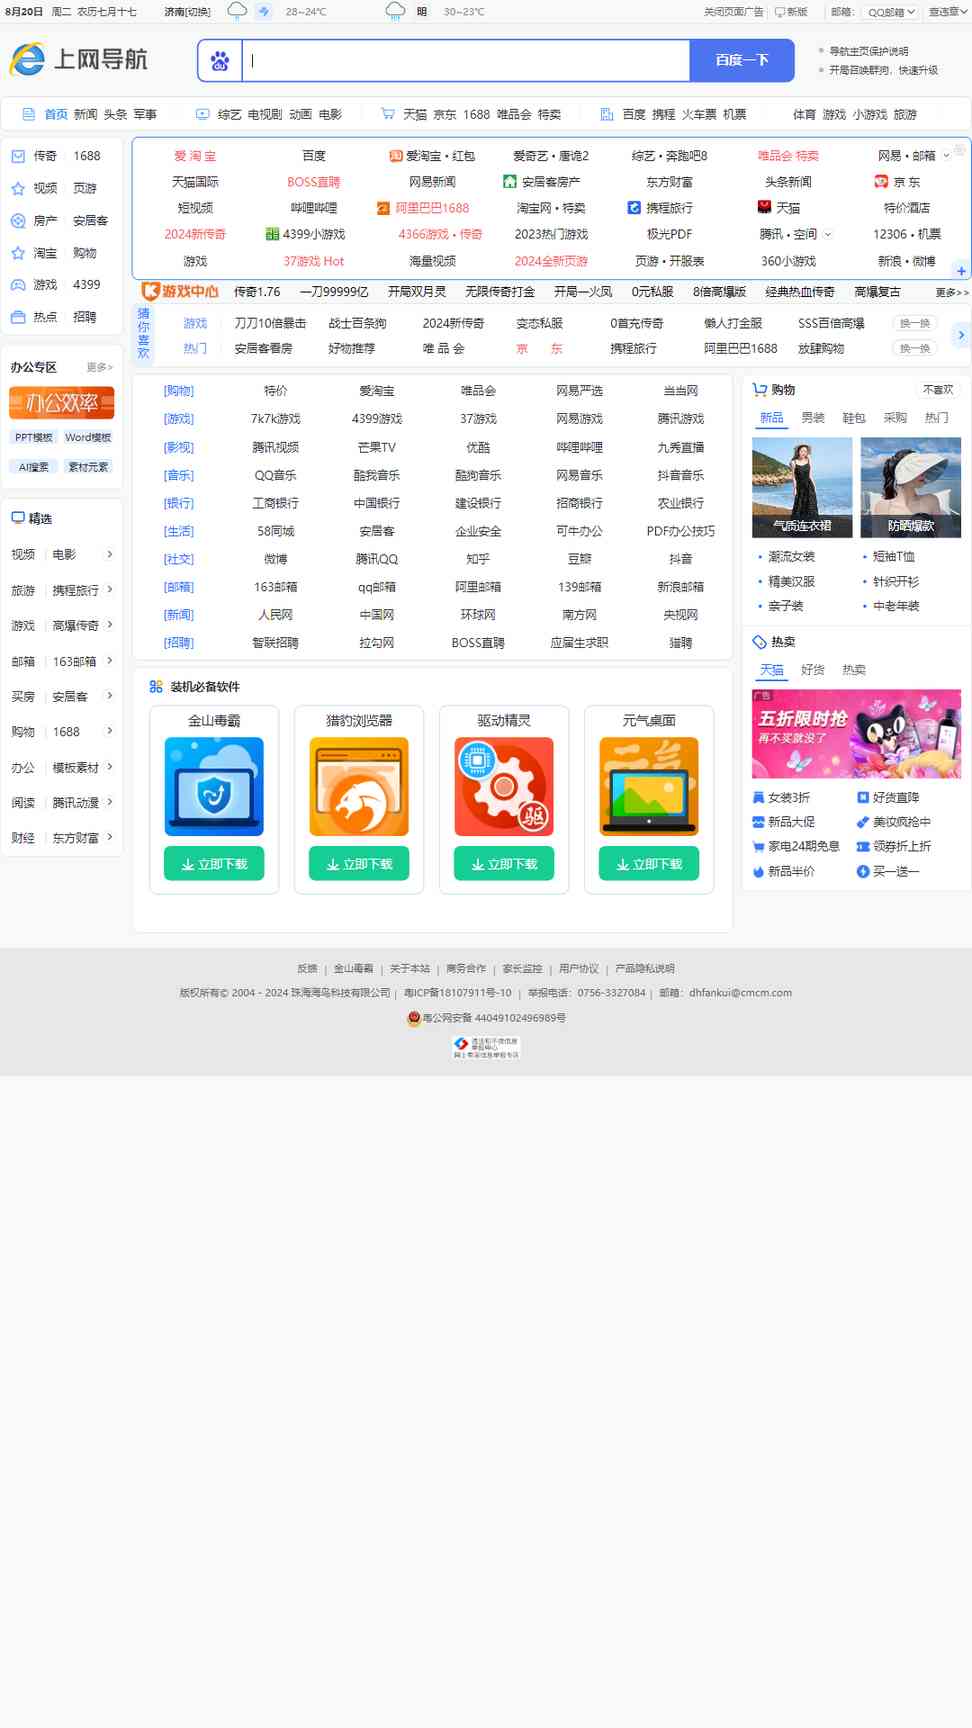Click the icon beside 房产 安居客
This screenshot has width=972, height=1728.
click(18, 221)
